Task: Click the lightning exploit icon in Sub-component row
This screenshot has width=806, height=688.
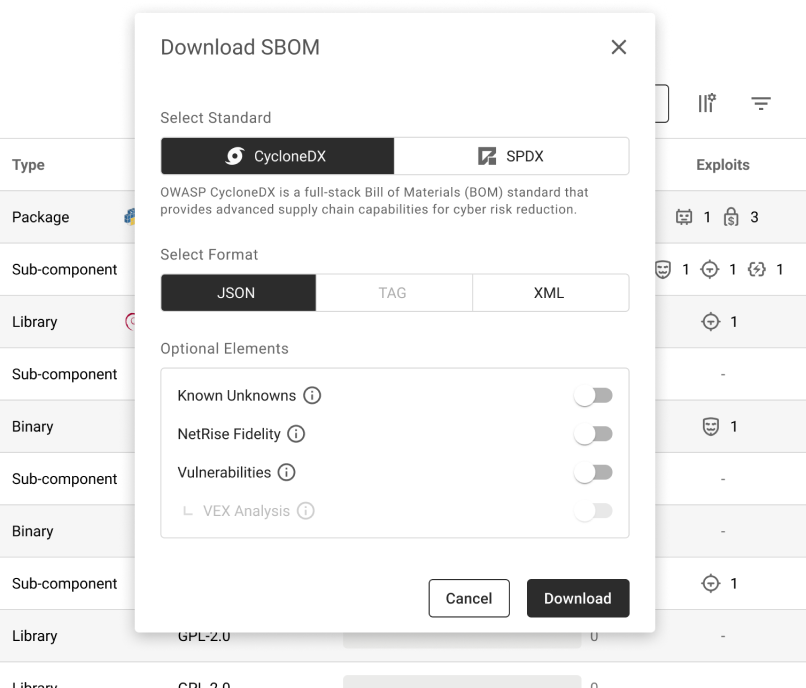Action: [x=757, y=269]
